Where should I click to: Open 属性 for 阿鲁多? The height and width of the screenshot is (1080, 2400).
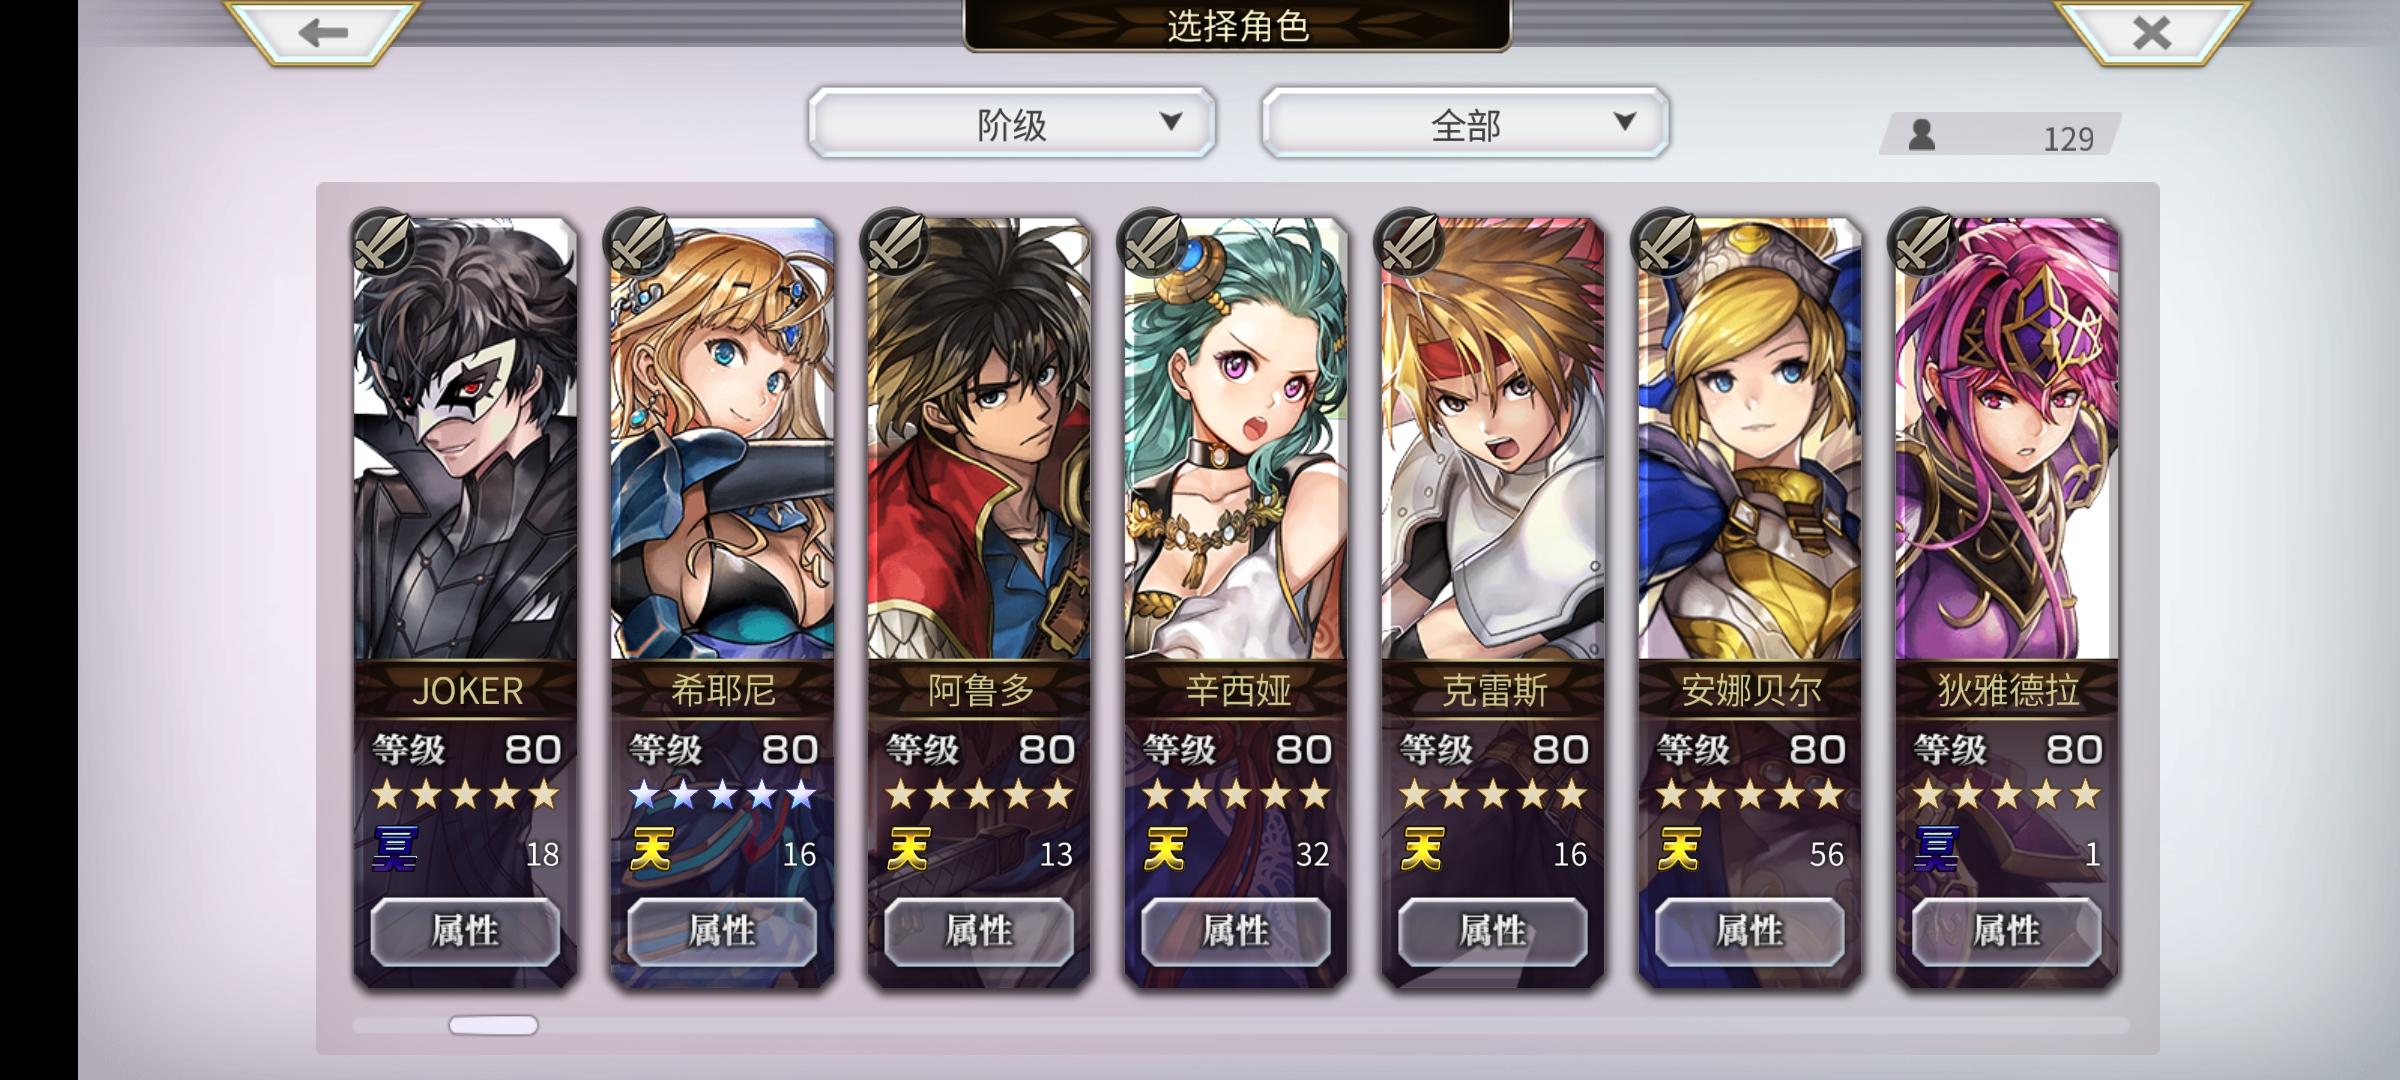coord(979,931)
